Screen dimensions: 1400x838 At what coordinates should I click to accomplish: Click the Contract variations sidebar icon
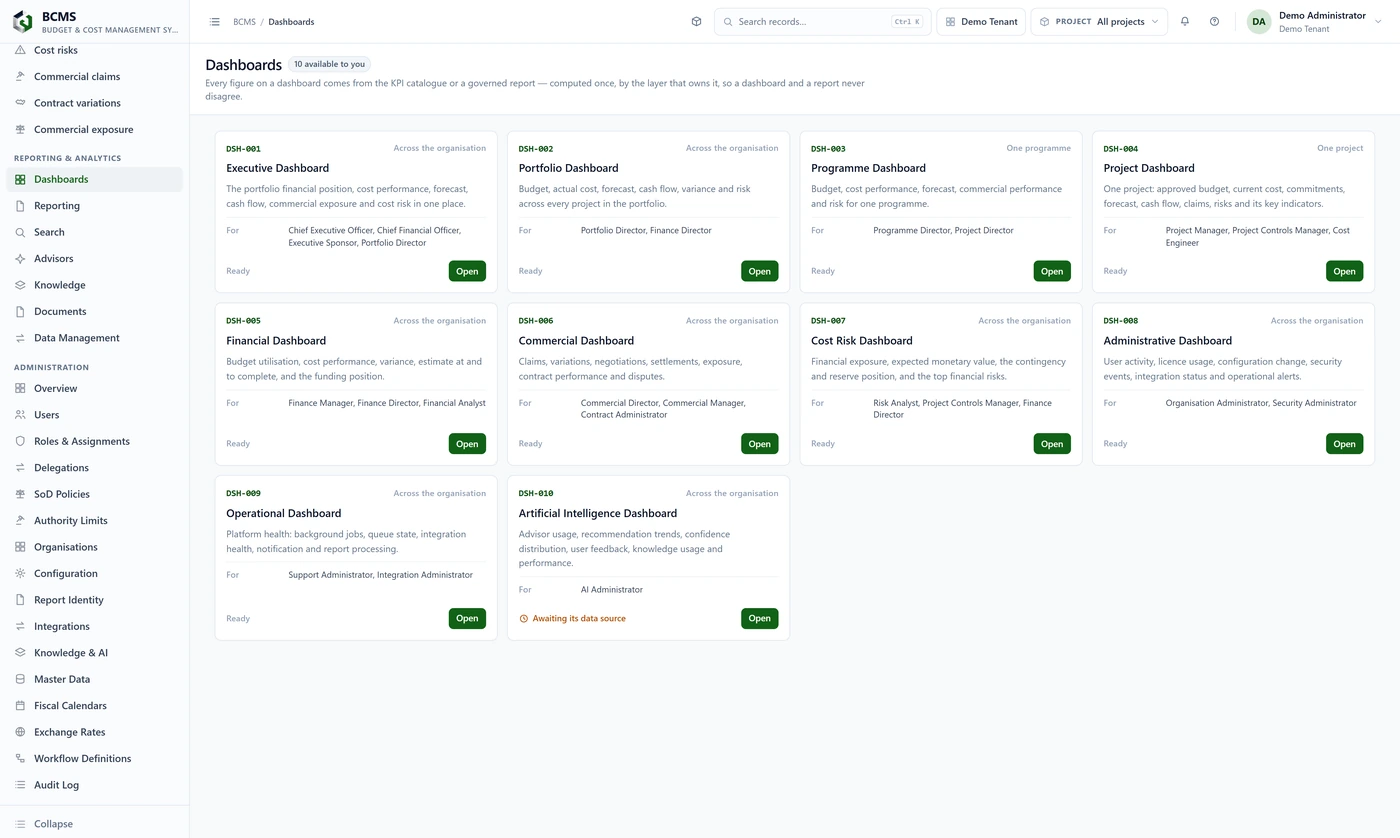click(20, 103)
